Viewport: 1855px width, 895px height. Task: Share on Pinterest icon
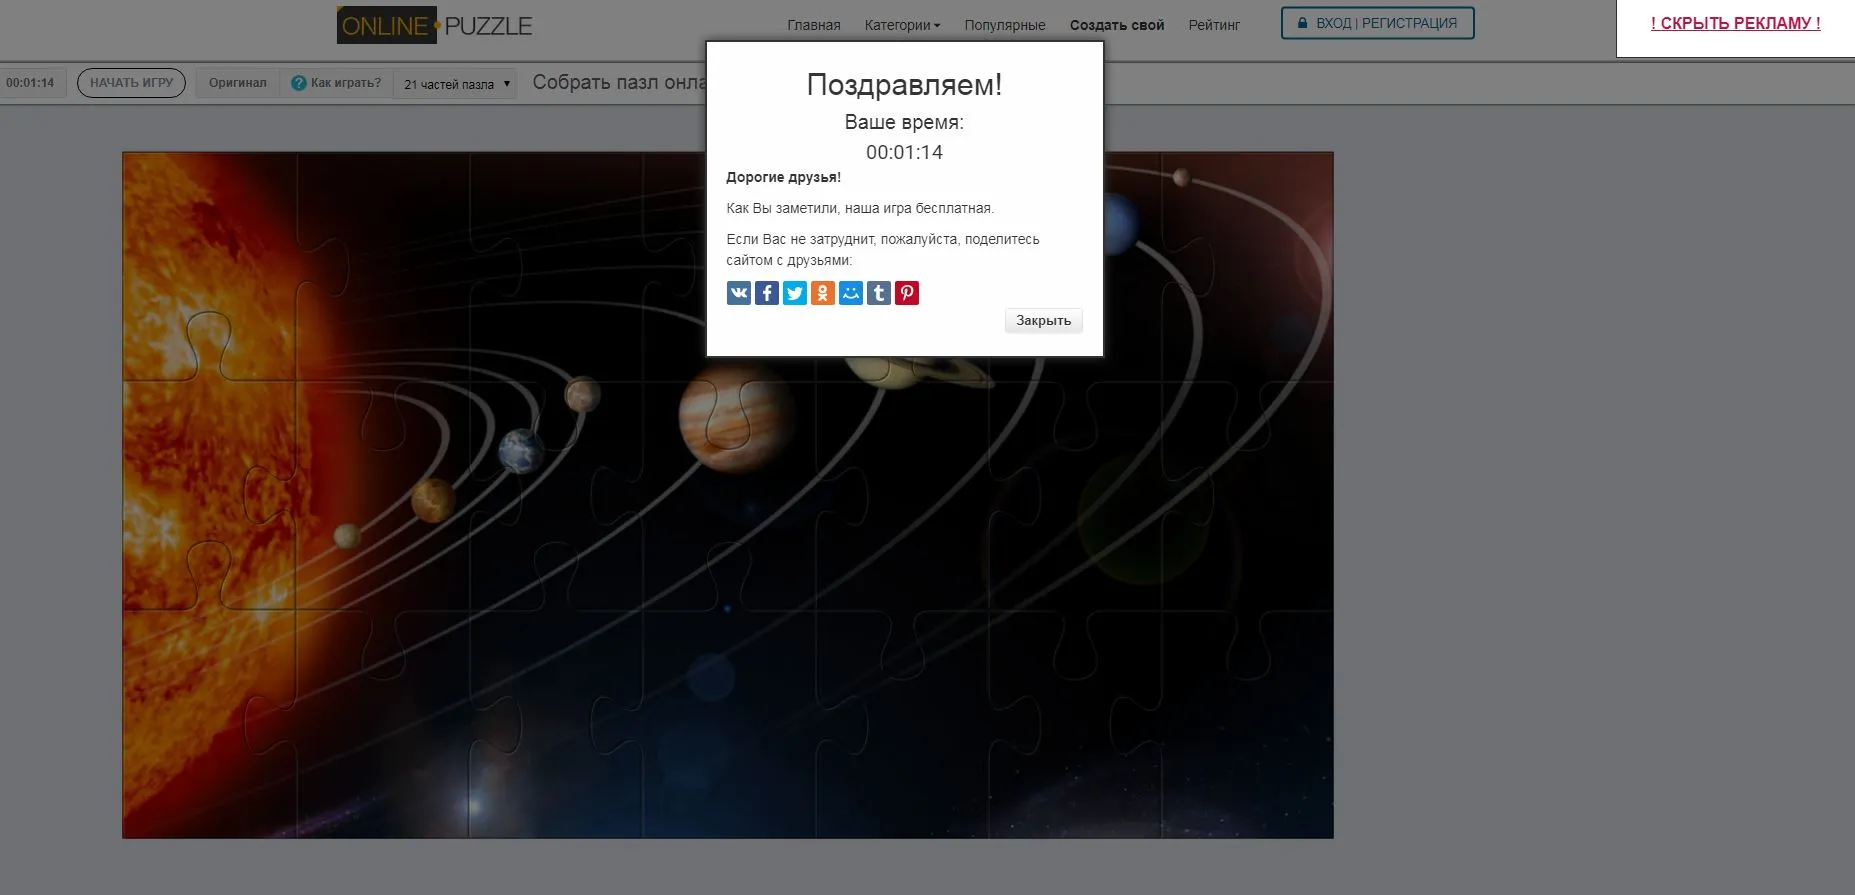tap(907, 293)
